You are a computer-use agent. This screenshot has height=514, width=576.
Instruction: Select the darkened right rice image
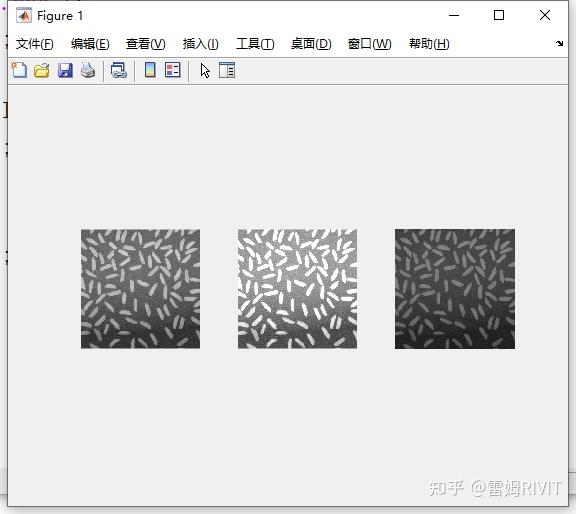pos(455,289)
